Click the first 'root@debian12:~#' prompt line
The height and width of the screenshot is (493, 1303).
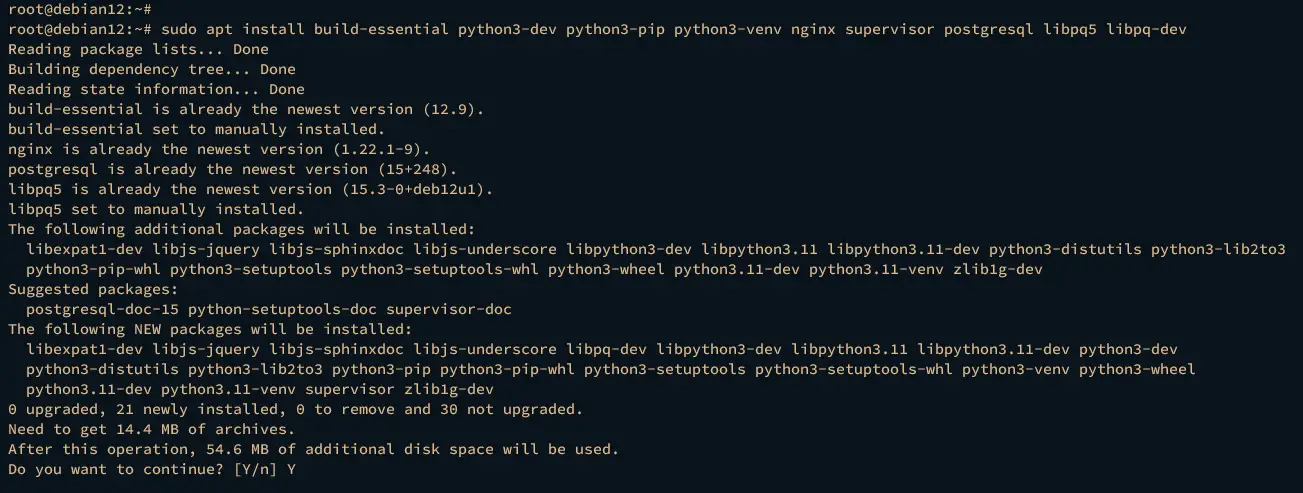coord(80,9)
